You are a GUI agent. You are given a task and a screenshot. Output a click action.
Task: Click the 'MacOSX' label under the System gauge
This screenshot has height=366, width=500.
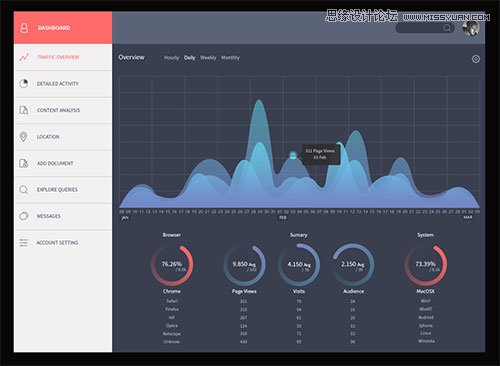click(x=426, y=291)
